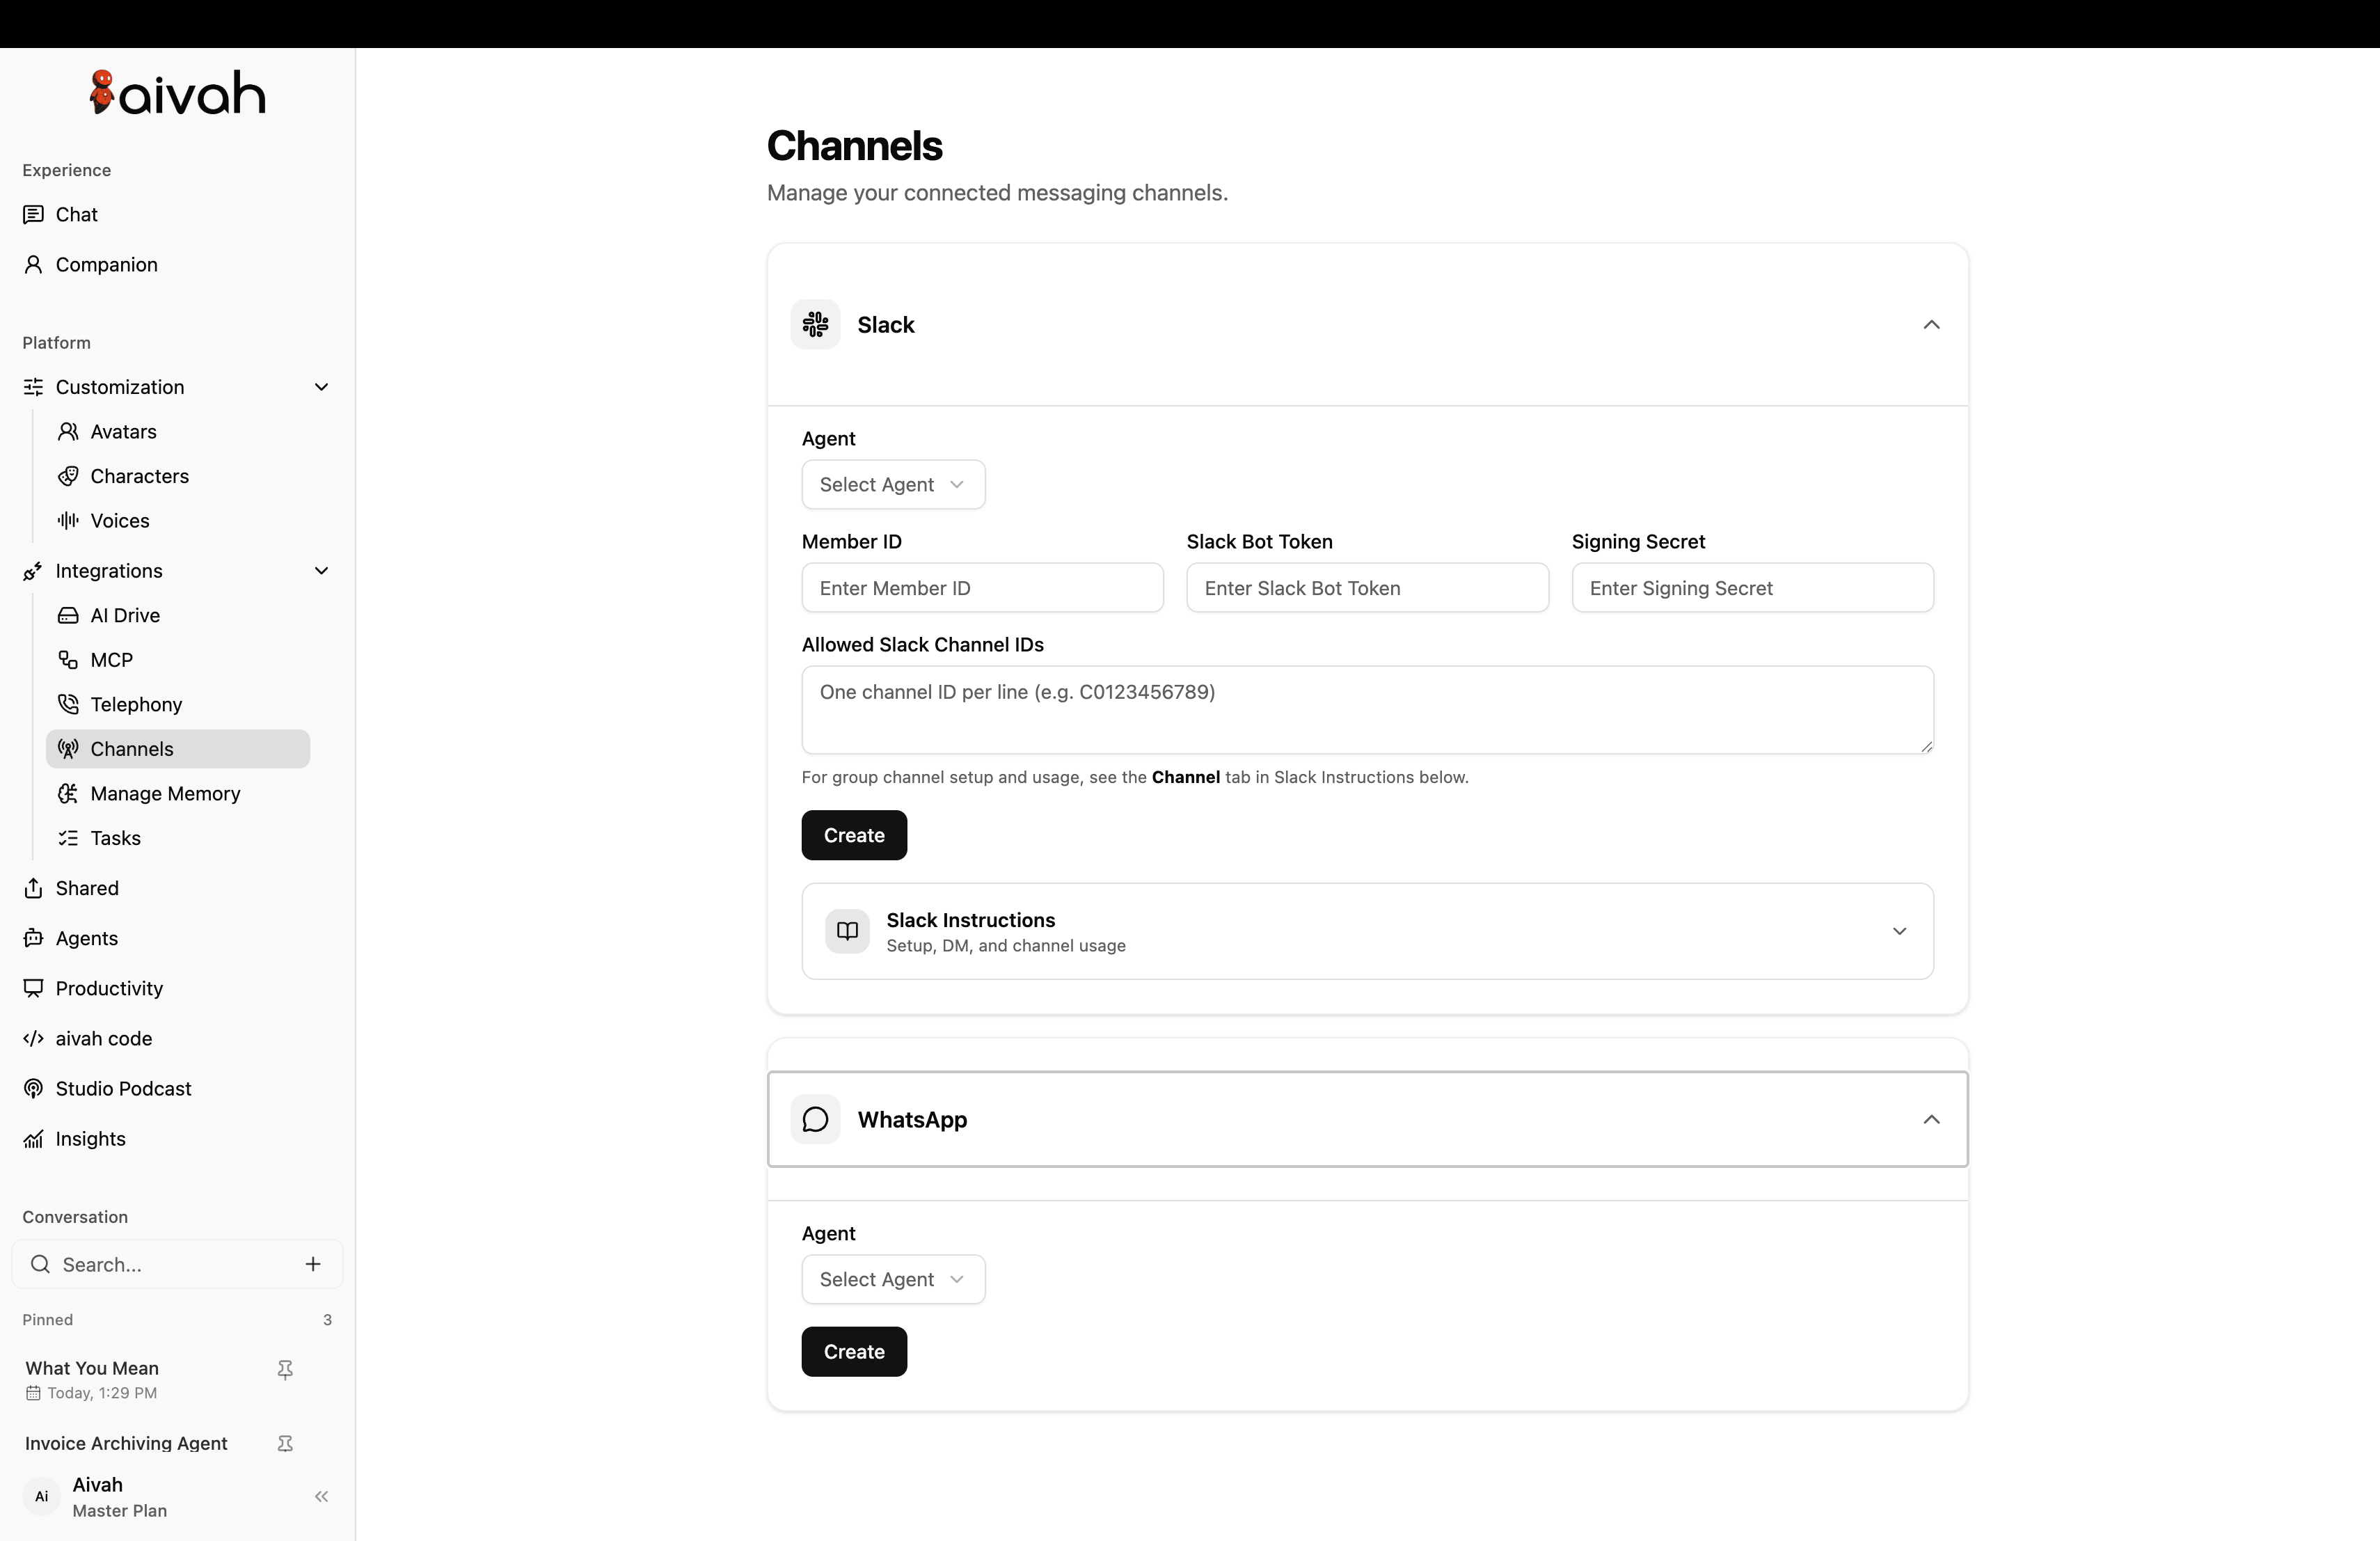Click the WhatsApp speech bubble icon
Image resolution: width=2380 pixels, height=1541 pixels.
(815, 1119)
